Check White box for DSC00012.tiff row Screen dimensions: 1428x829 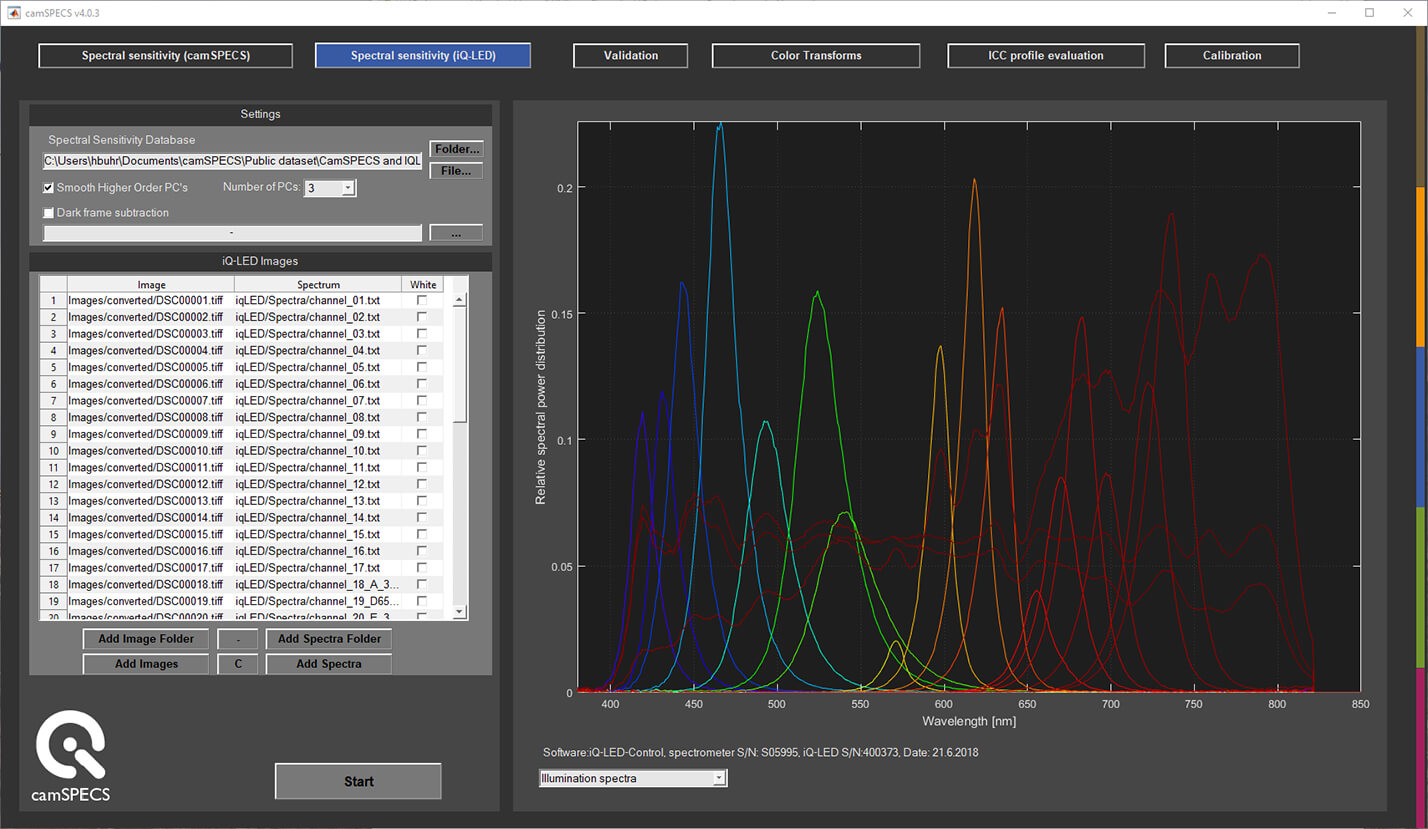pos(422,484)
